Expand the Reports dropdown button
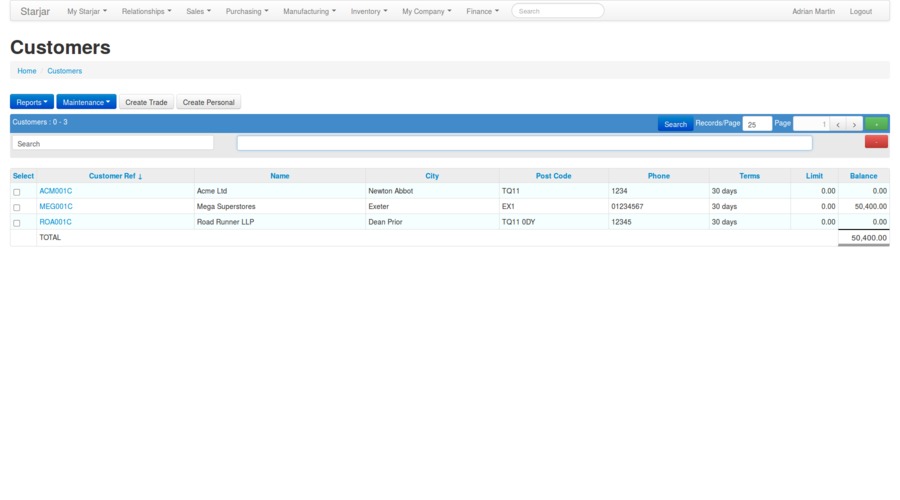Image resolution: width=900 pixels, height=500 pixels. pyautogui.click(x=32, y=102)
